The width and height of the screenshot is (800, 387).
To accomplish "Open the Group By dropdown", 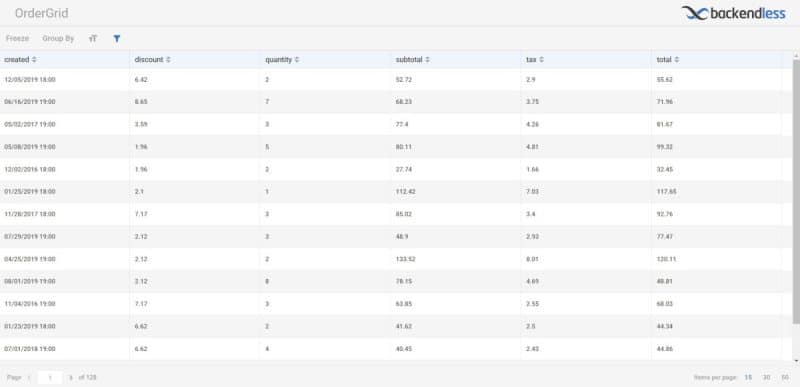I will tap(58, 38).
